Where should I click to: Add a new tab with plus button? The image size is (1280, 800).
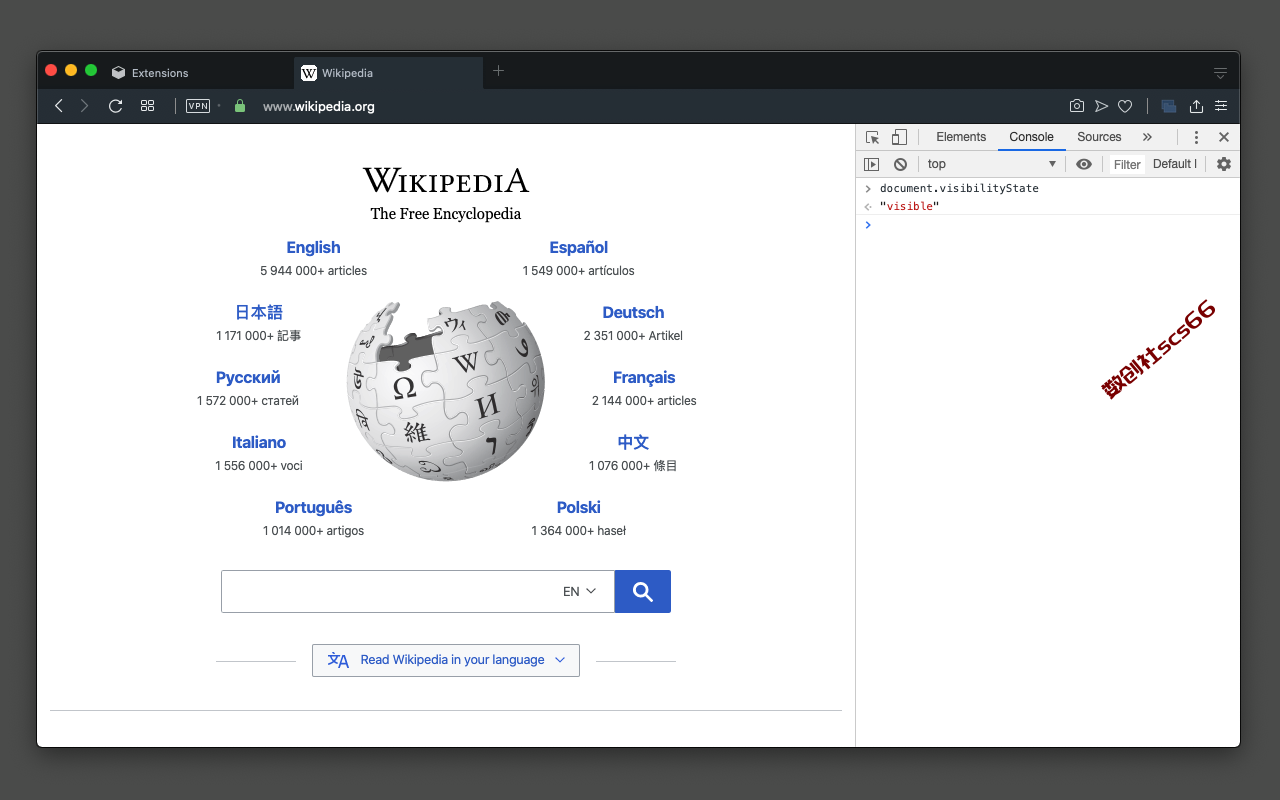click(x=498, y=71)
